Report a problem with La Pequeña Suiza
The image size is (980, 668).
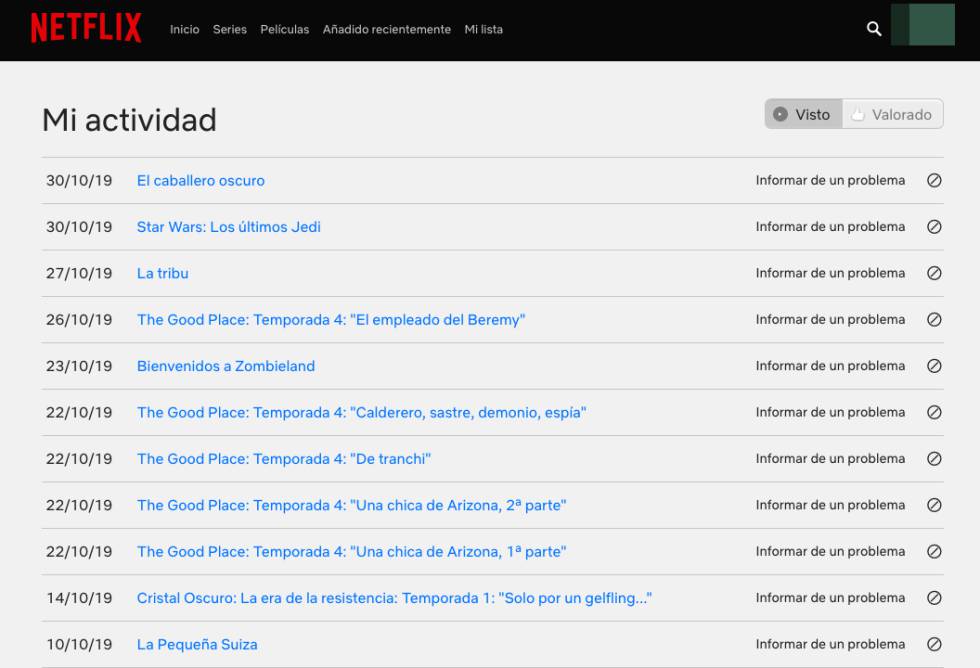[830, 644]
